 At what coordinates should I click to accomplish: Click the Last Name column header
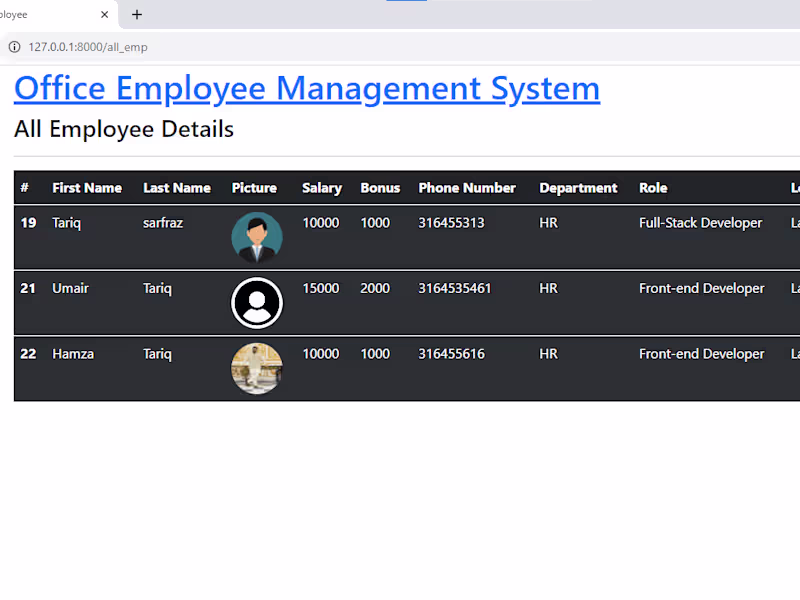[177, 188]
